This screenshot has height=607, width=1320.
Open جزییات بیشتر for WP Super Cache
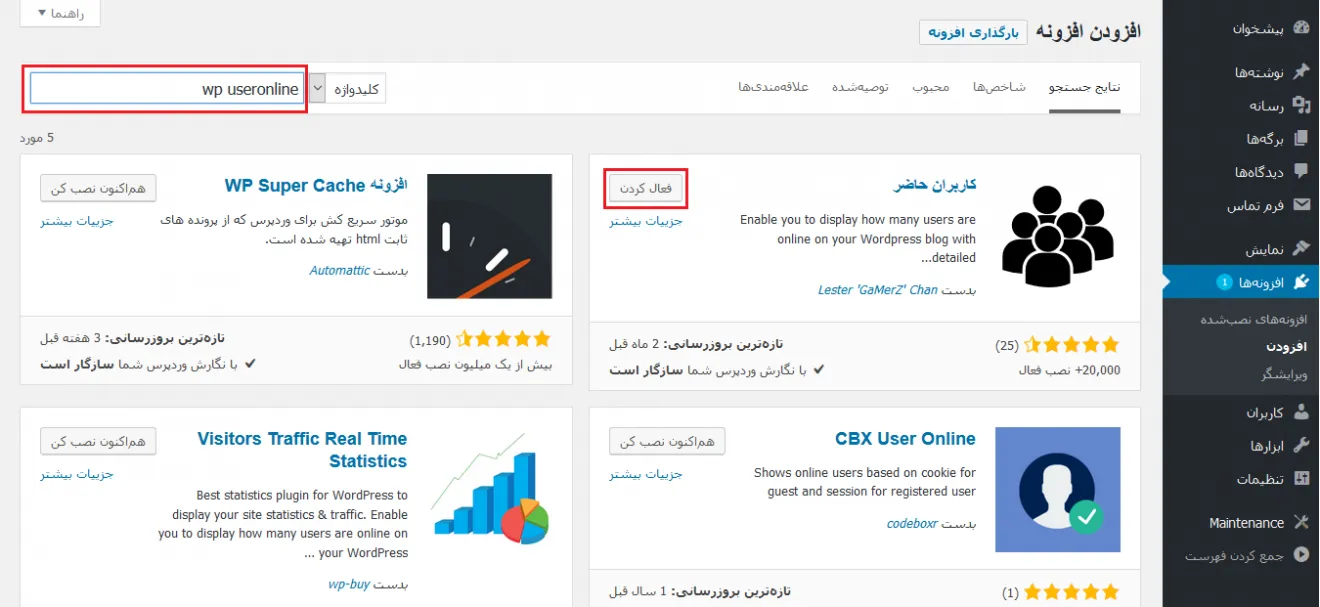point(78,221)
